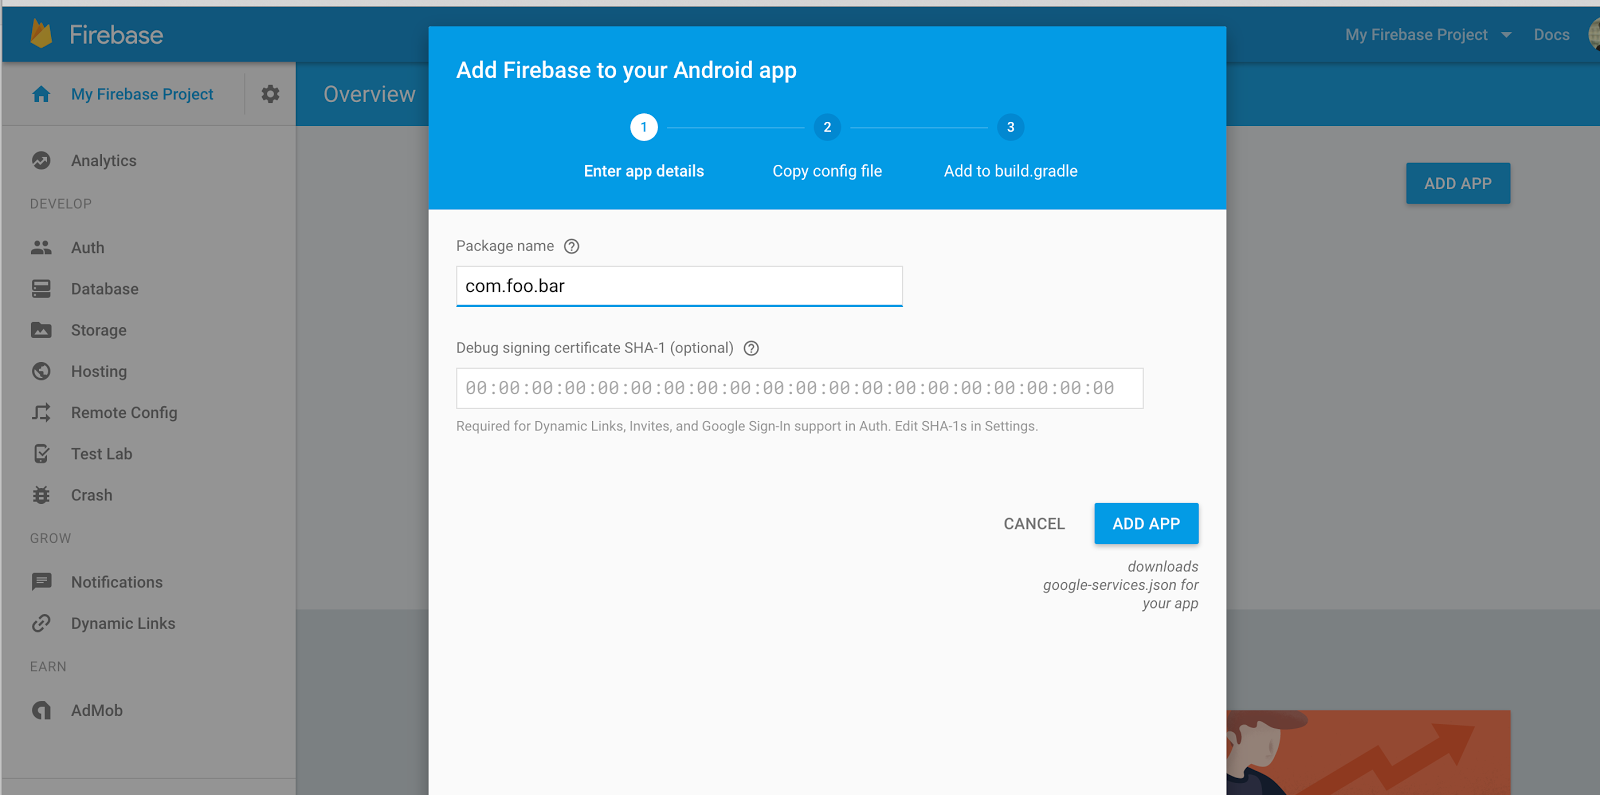The image size is (1600, 795).
Task: Click the Notifications message icon
Action: tap(41, 582)
